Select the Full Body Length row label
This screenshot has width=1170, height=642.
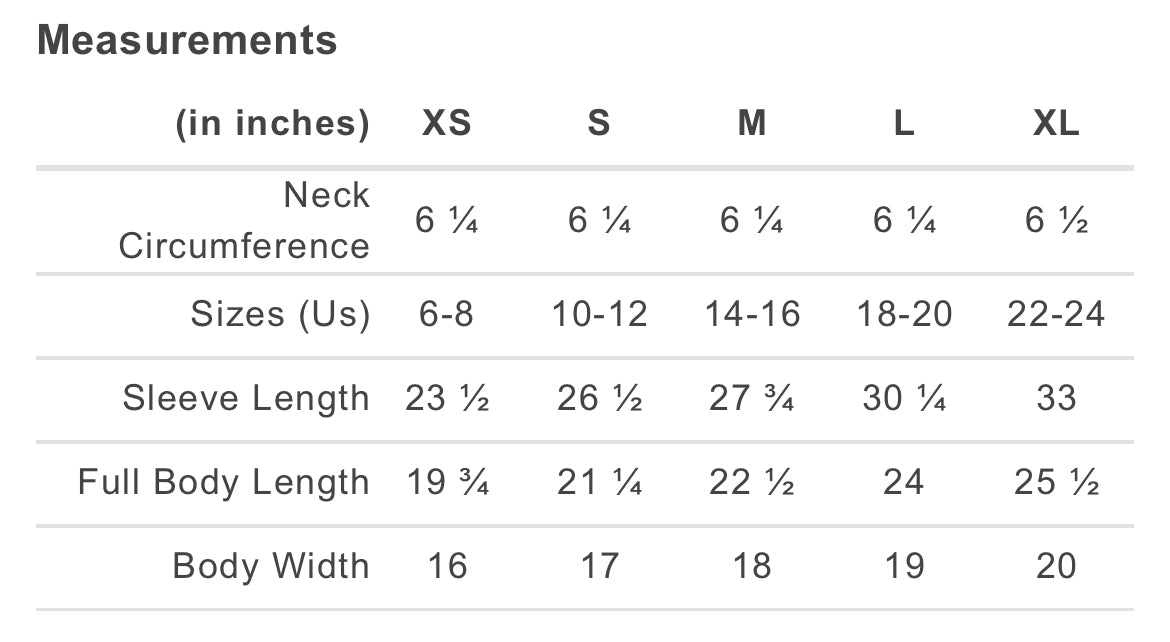[x=224, y=482]
